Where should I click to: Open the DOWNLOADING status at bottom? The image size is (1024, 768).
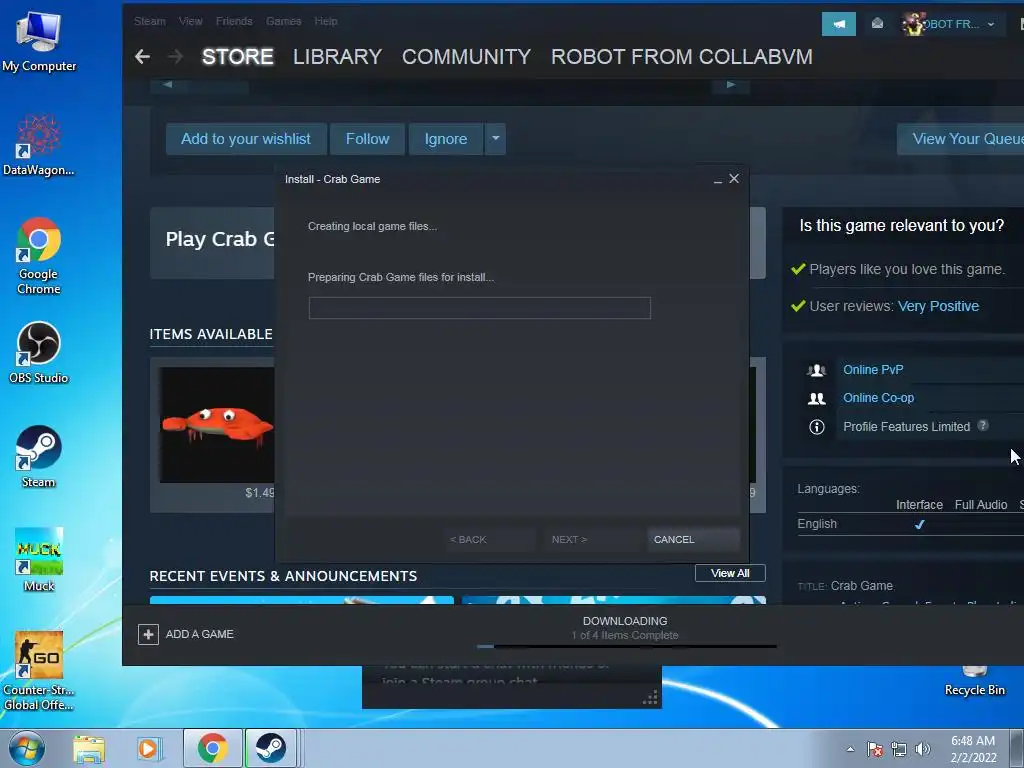coord(625,621)
